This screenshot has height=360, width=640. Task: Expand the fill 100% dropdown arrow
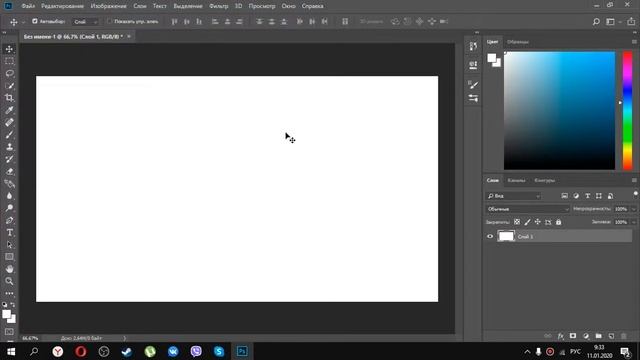click(633, 222)
